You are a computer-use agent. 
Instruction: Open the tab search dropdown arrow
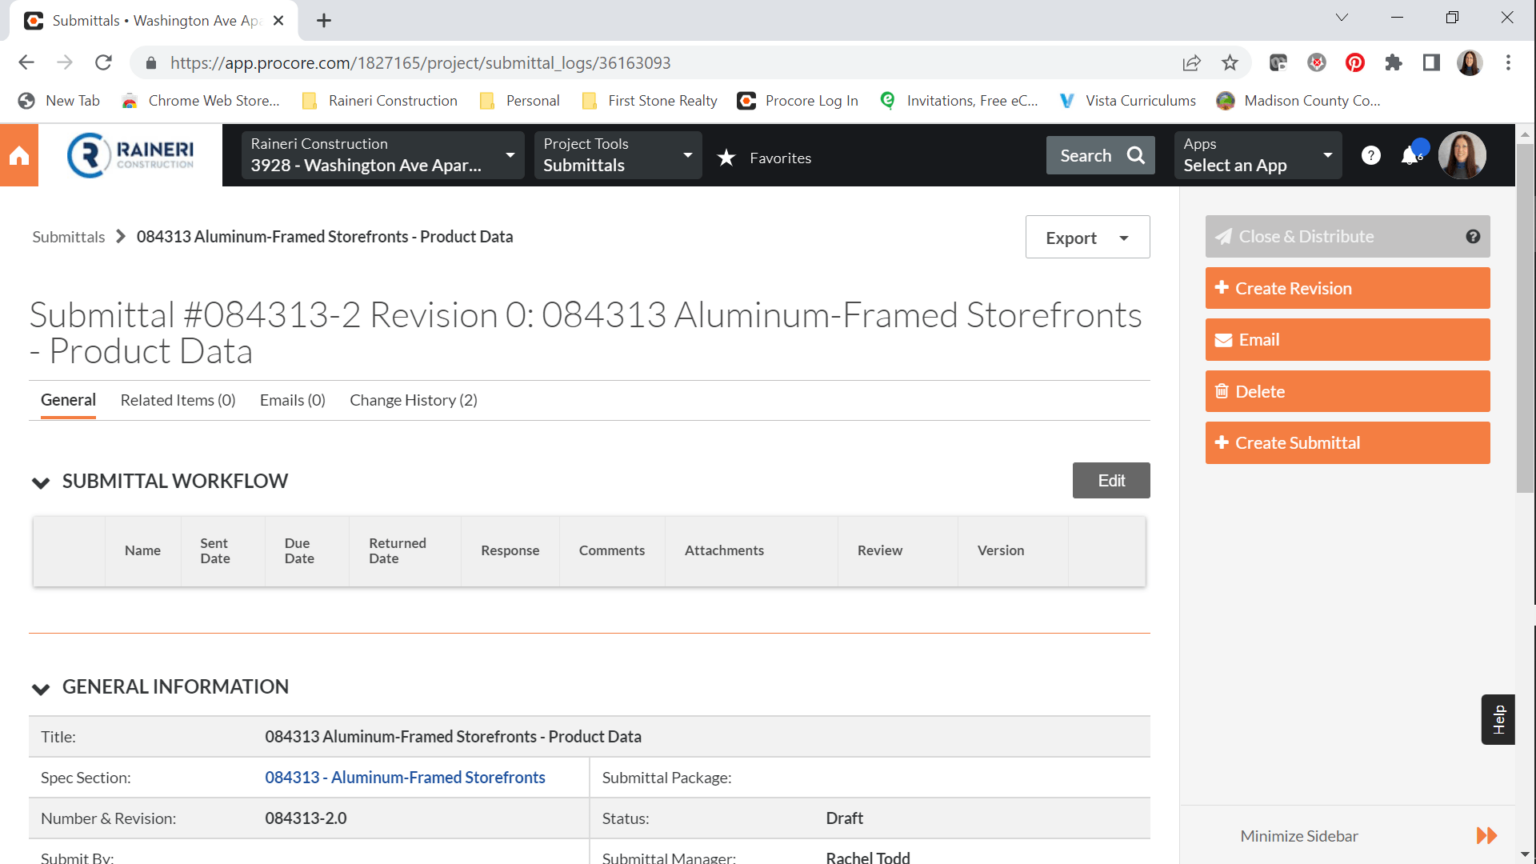click(1342, 18)
